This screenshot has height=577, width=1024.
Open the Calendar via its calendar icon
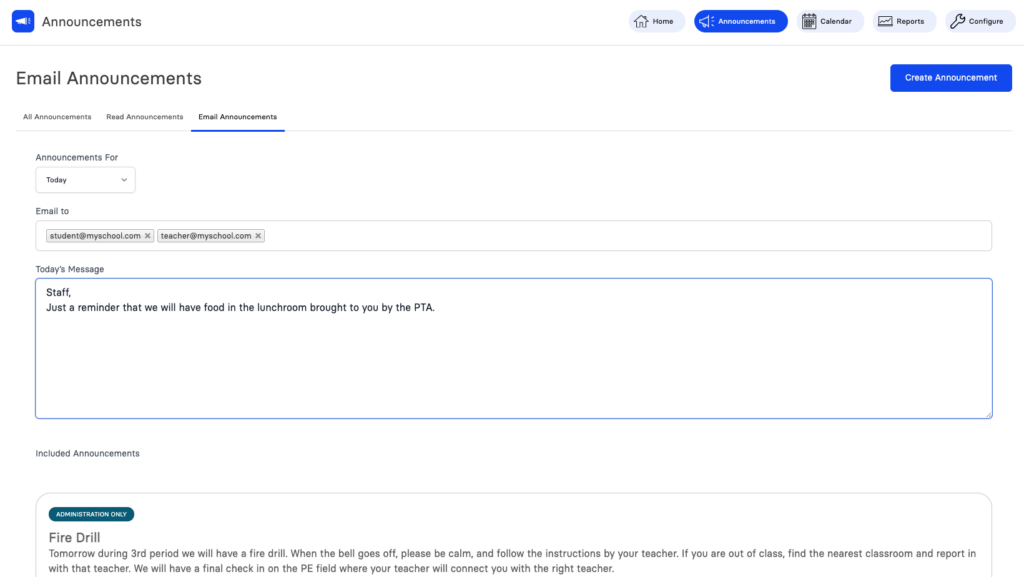coord(808,20)
